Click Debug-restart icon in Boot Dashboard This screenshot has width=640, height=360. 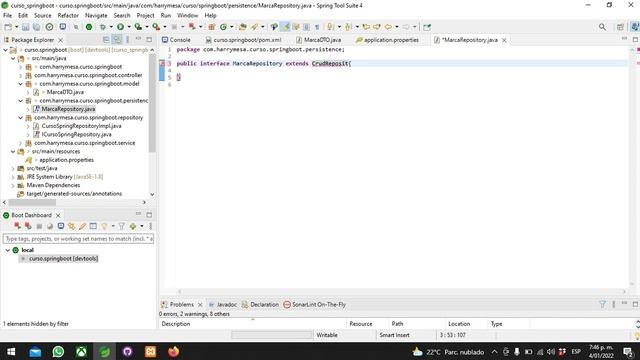(x=28, y=226)
